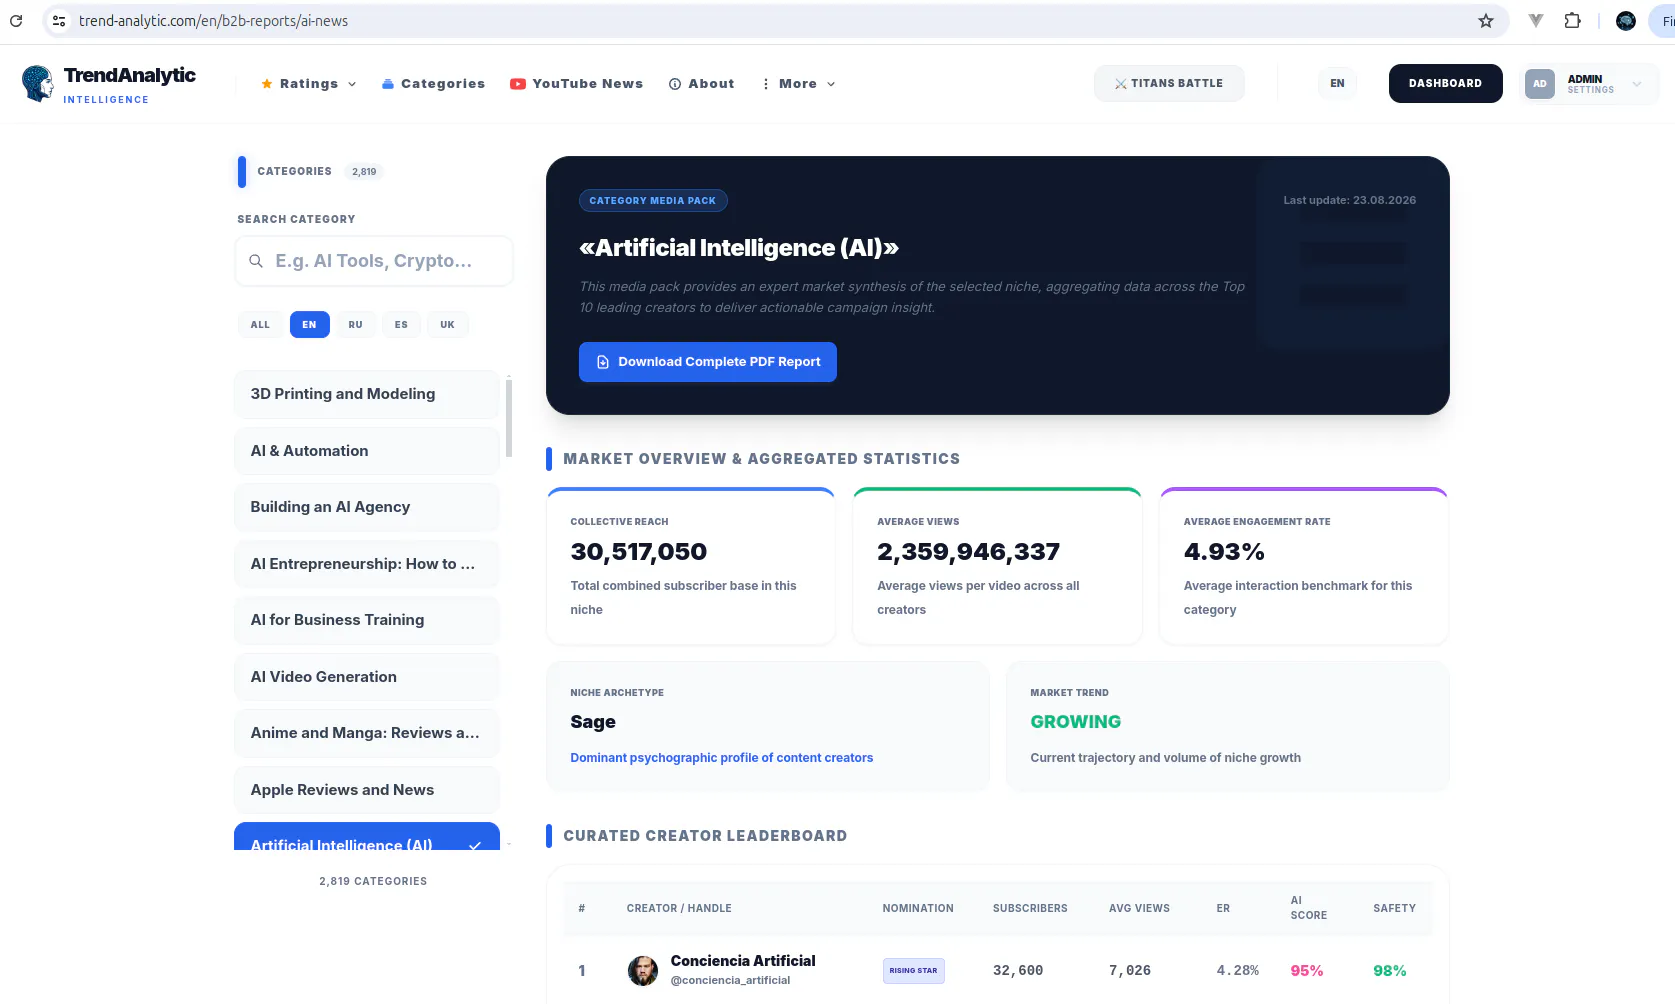The height and width of the screenshot is (1004, 1675).
Task: Select the ALL language filter
Action: coord(260,325)
